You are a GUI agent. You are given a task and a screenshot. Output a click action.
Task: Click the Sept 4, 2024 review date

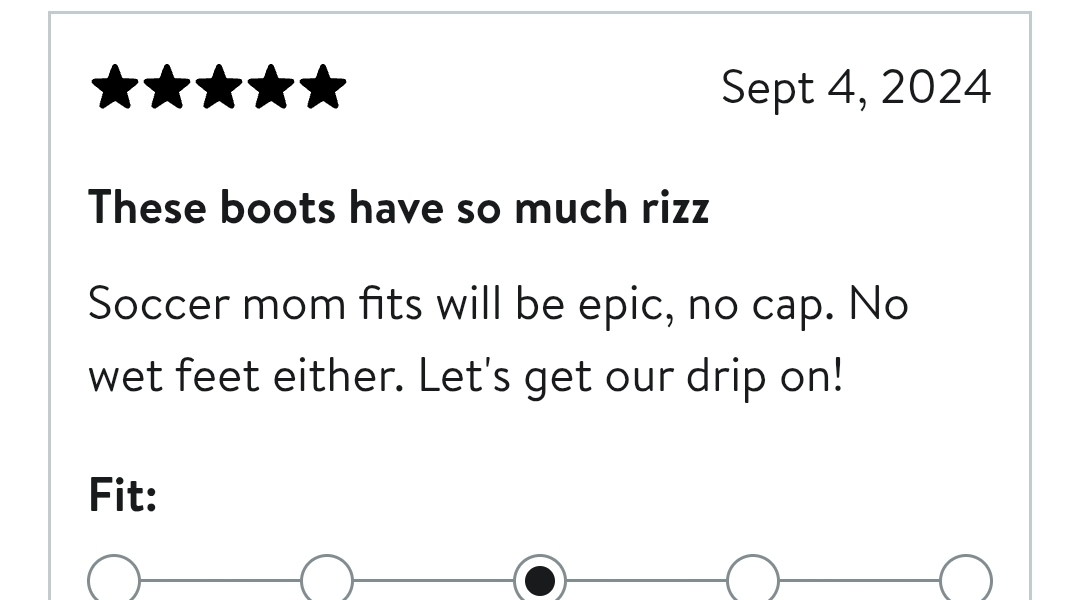856,88
